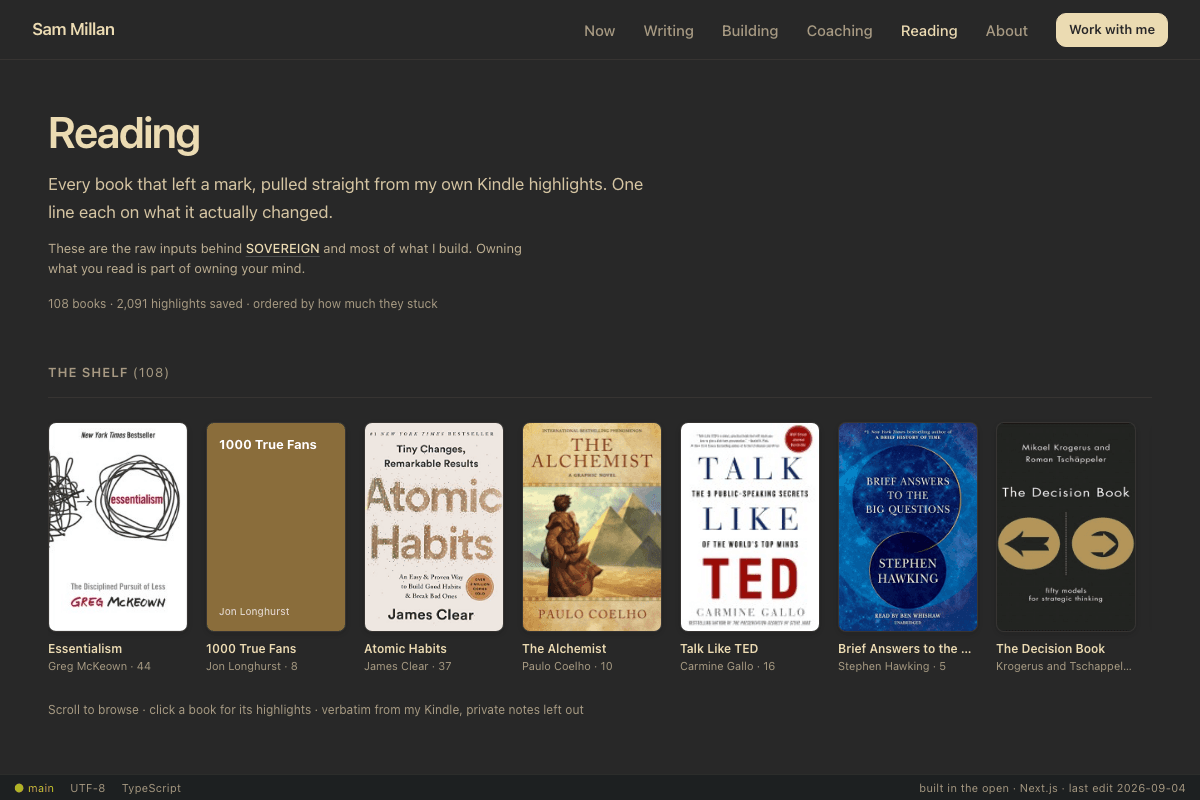This screenshot has height=800, width=1200.
Task: Click TypeScript in the status bar
Action: (x=151, y=788)
